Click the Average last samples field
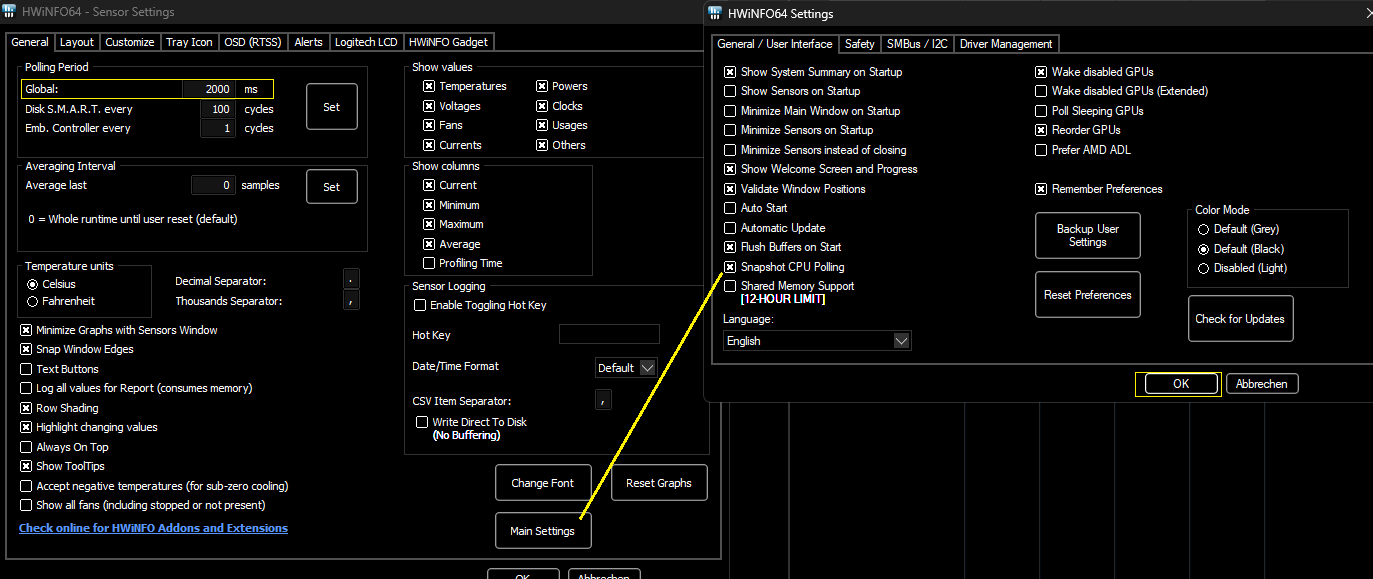Screen dimensions: 1373x579 tap(213, 185)
